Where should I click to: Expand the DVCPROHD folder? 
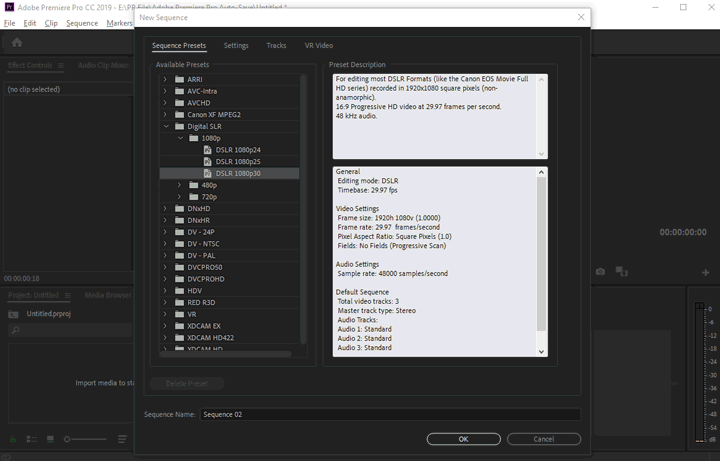click(165, 279)
